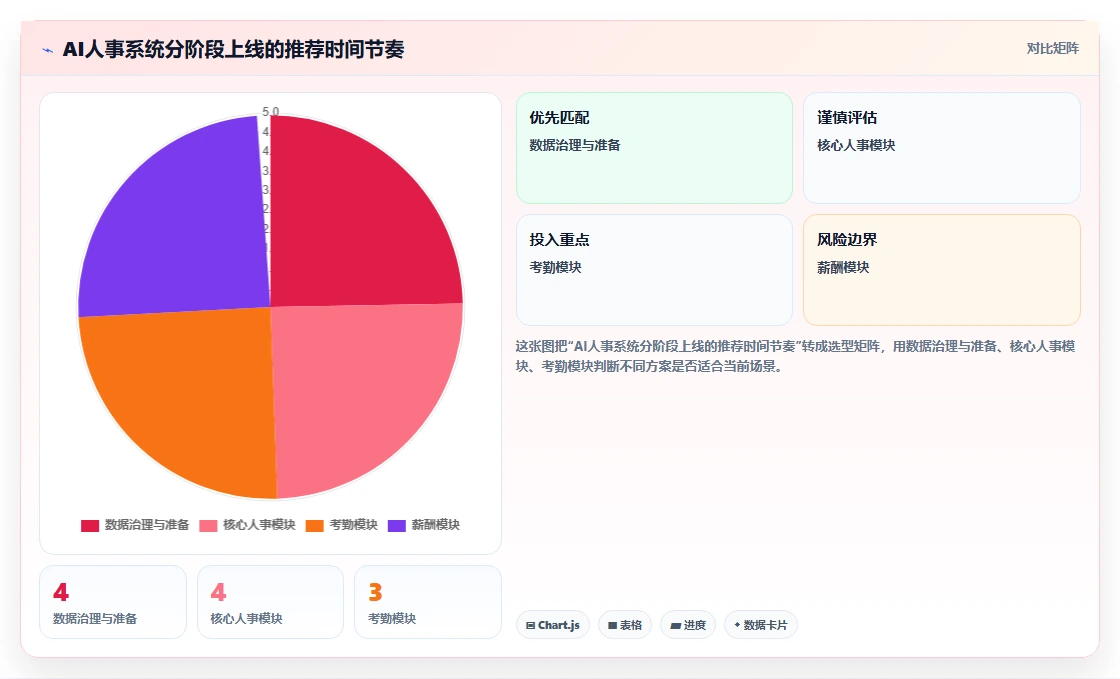Open the 谨慎评估 matrix card
Image resolution: width=1120 pixels, height=679 pixels.
pyautogui.click(x=941, y=148)
